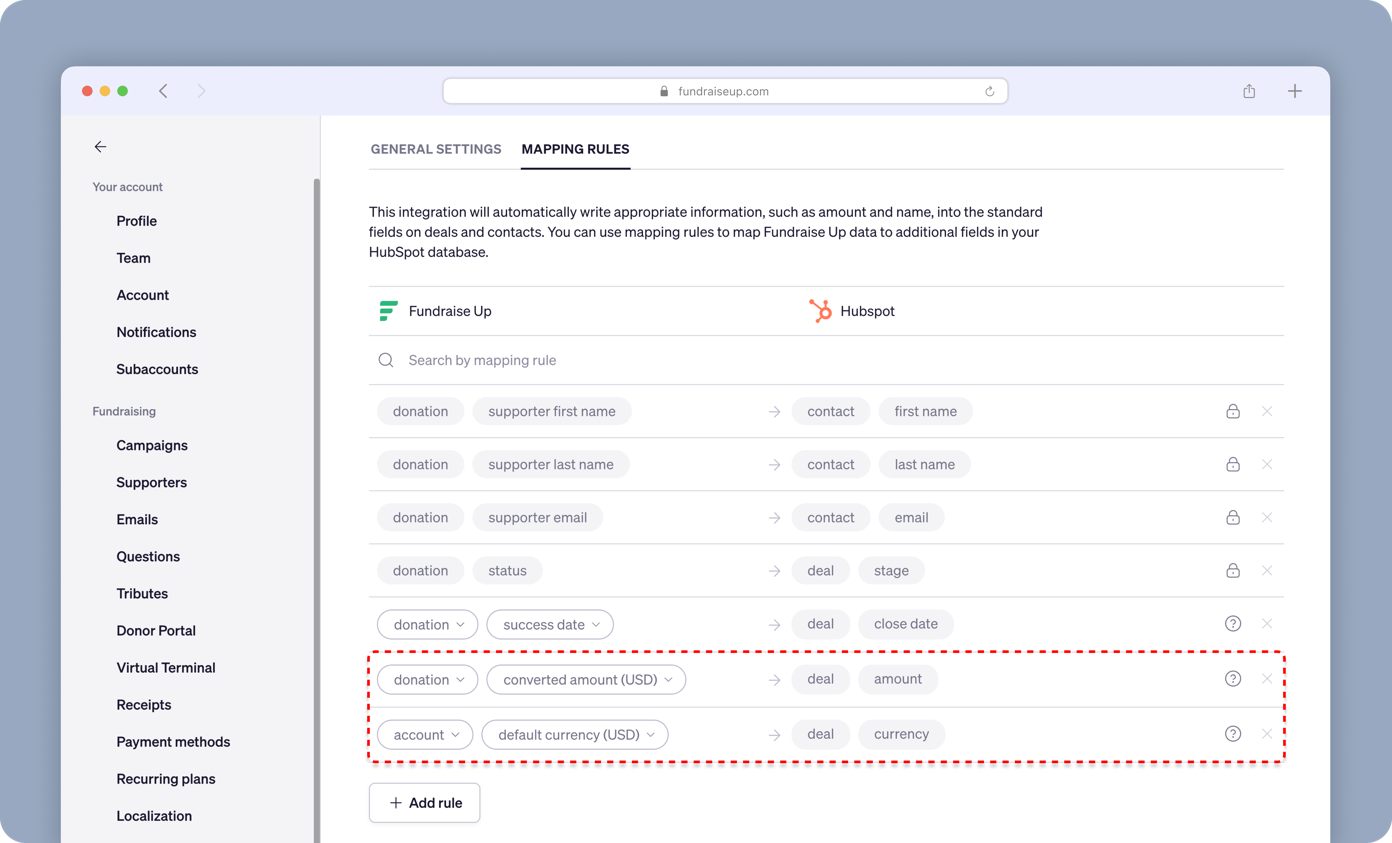Click the back arrow in sidebar

coord(100,147)
